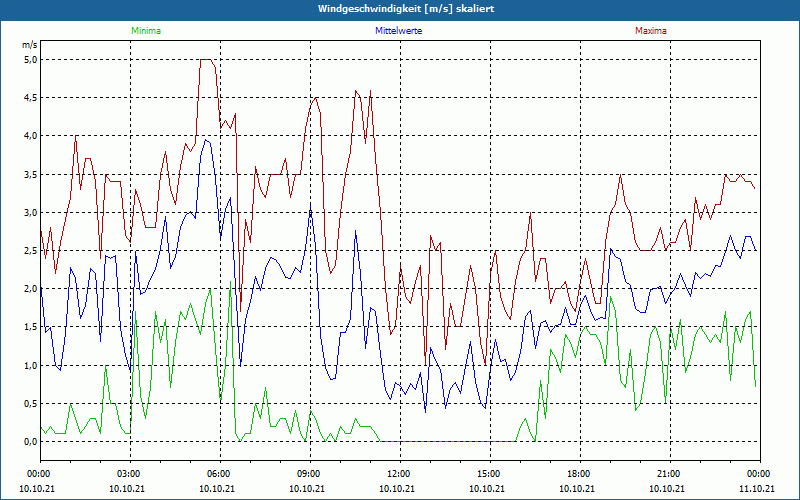Click the 15:00 time label

[x=487, y=474]
